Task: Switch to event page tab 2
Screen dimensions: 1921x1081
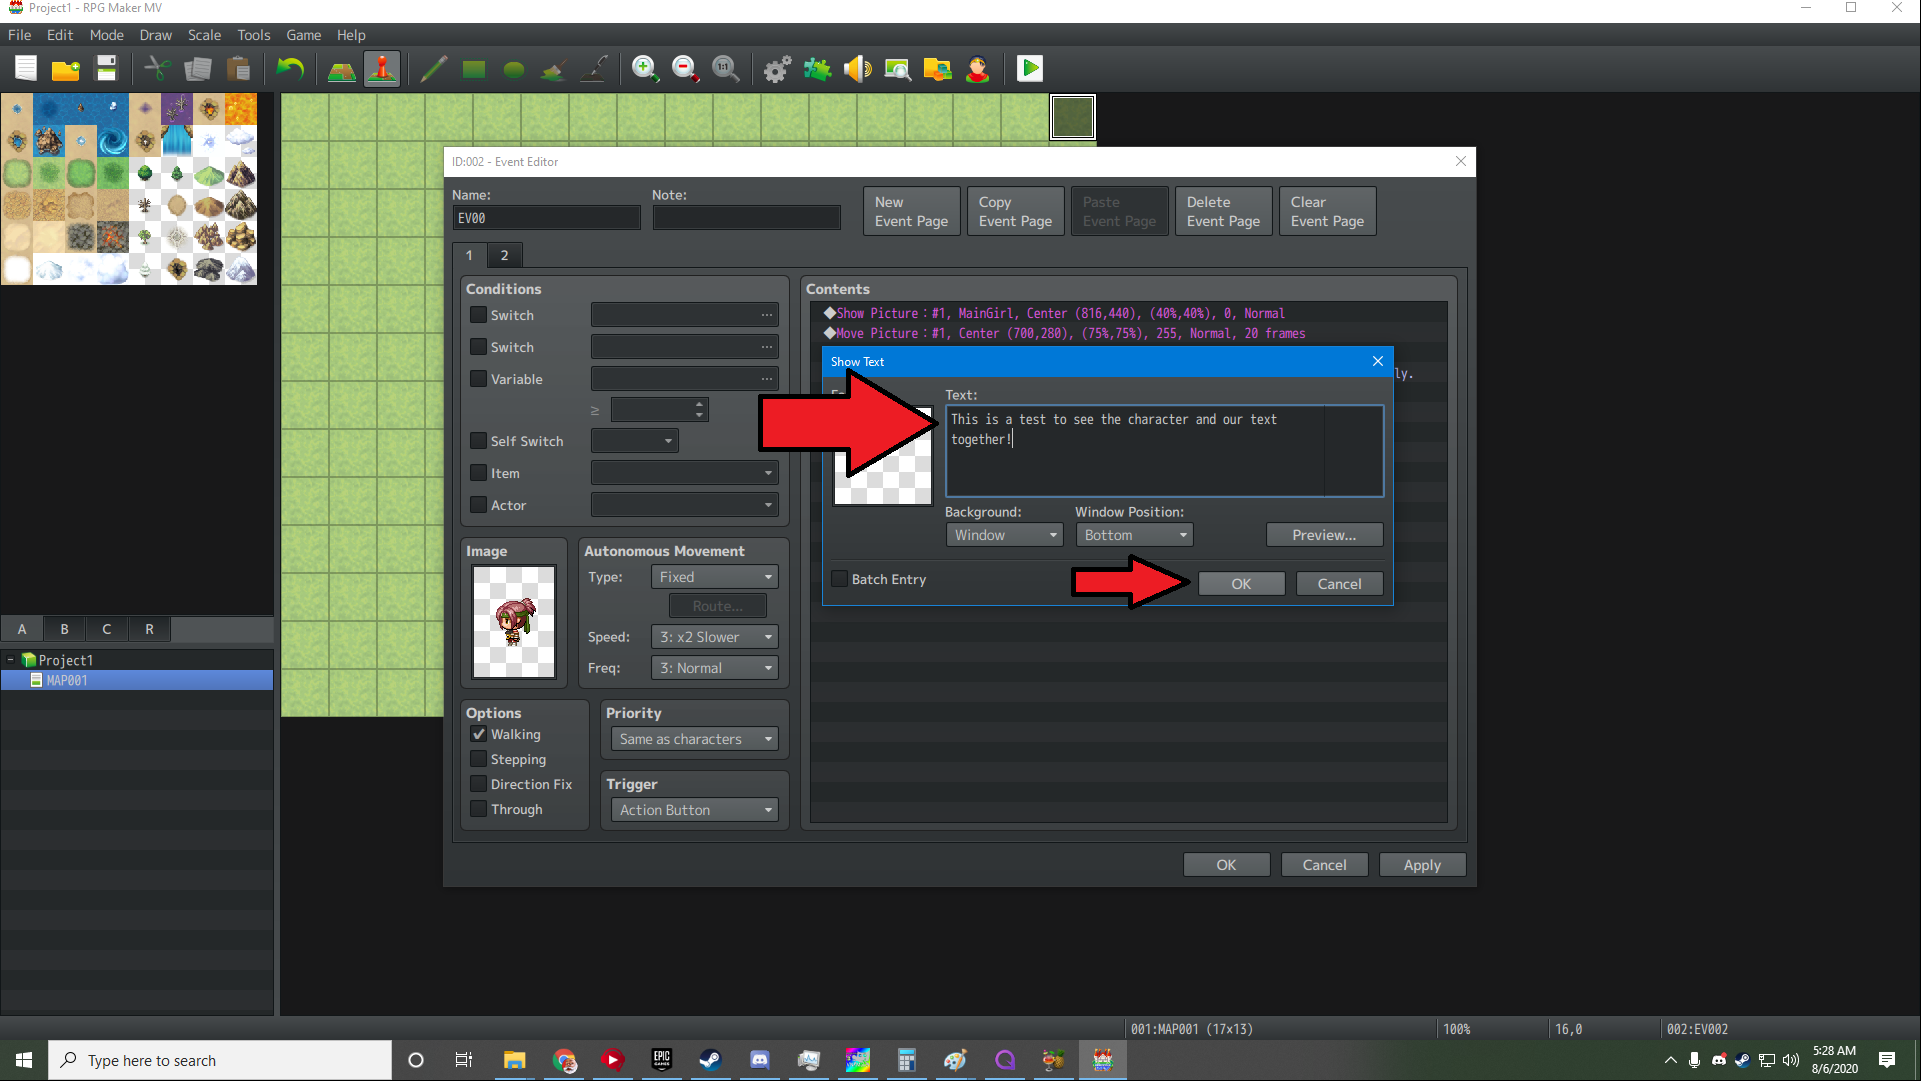Action: (x=504, y=255)
